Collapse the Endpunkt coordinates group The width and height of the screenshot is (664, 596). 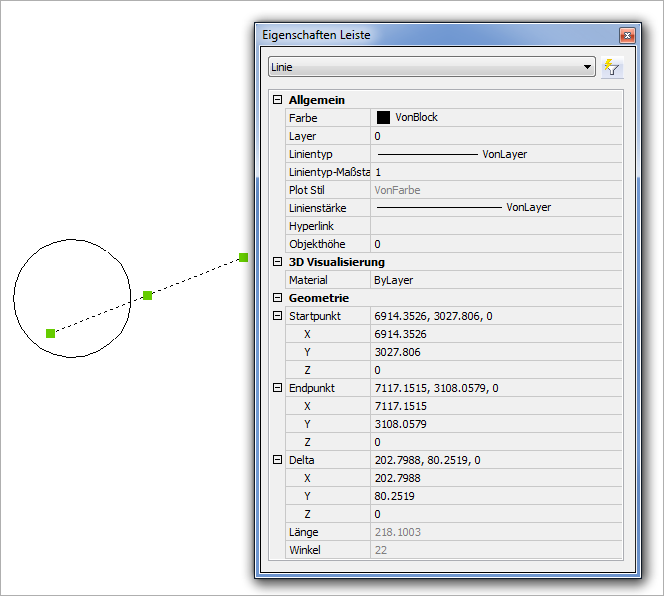(x=277, y=388)
